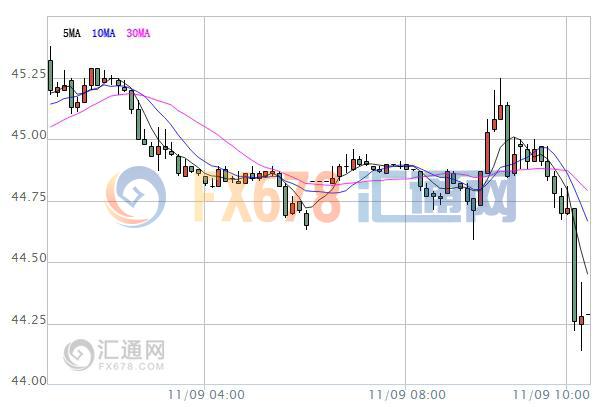Click the last small red candle
The height and width of the screenshot is (407, 598).
581,320
